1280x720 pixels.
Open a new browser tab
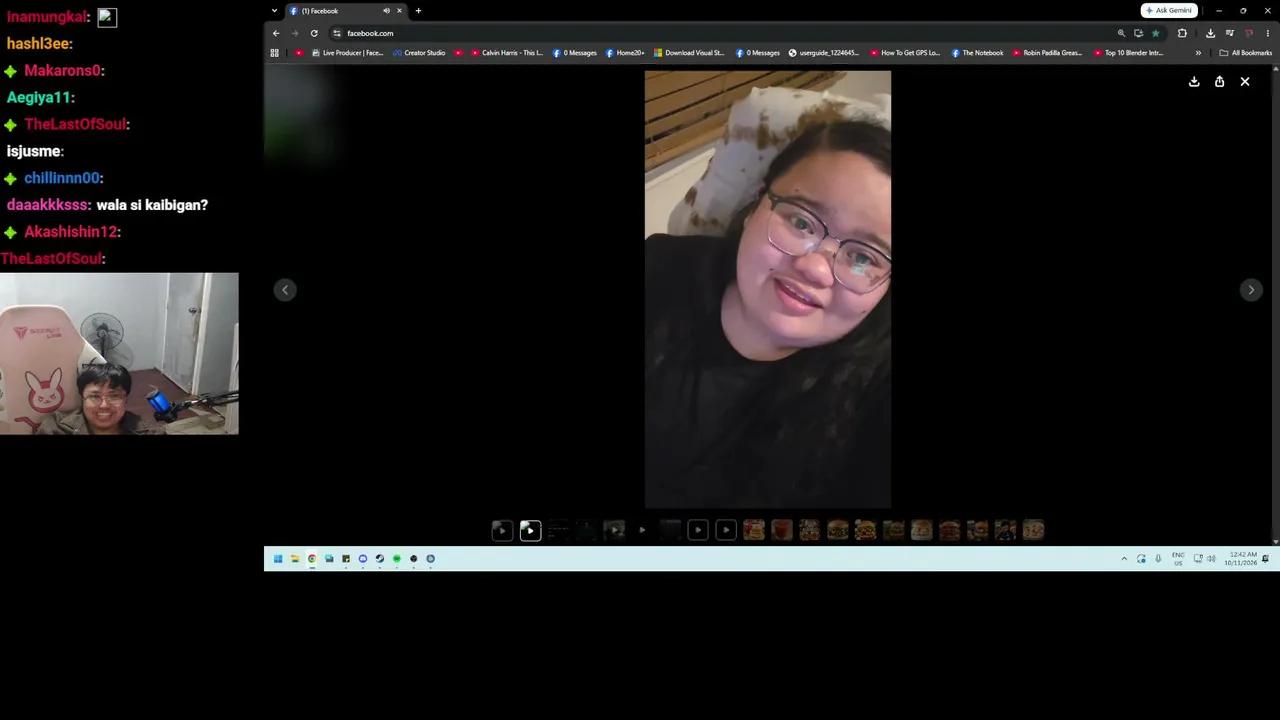pos(418,11)
